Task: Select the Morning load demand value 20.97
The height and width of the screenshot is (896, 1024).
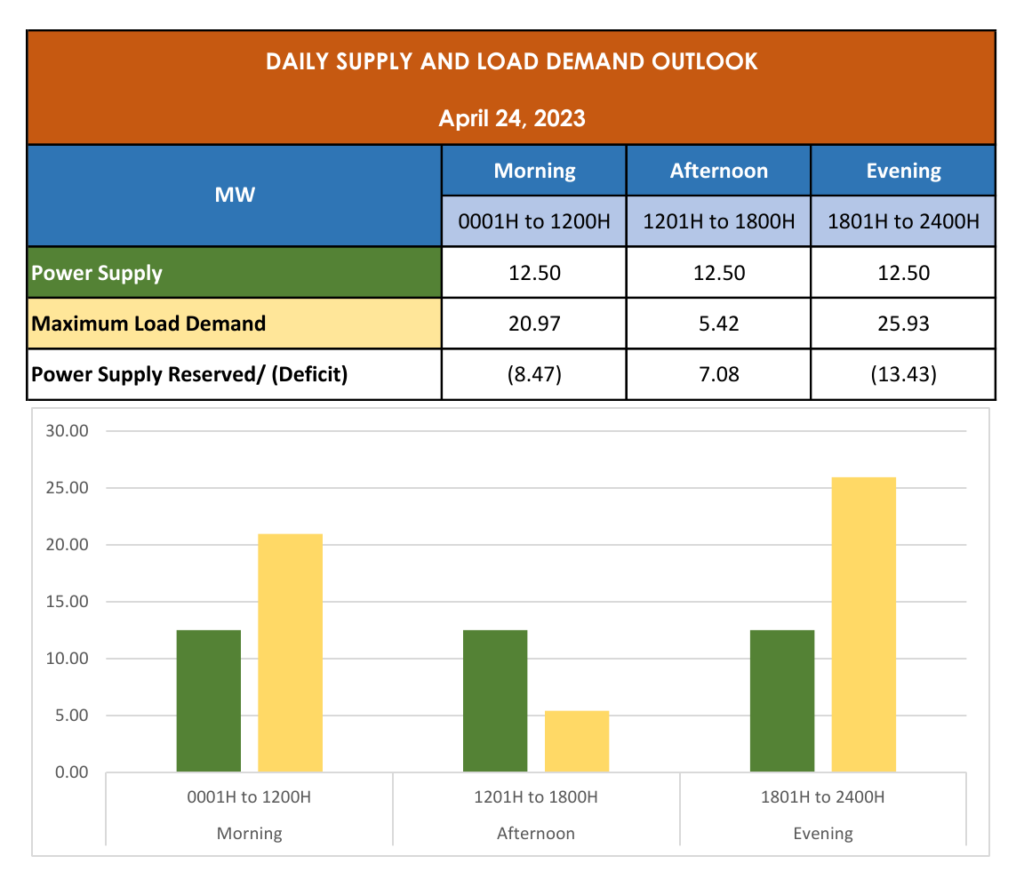Action: (534, 324)
